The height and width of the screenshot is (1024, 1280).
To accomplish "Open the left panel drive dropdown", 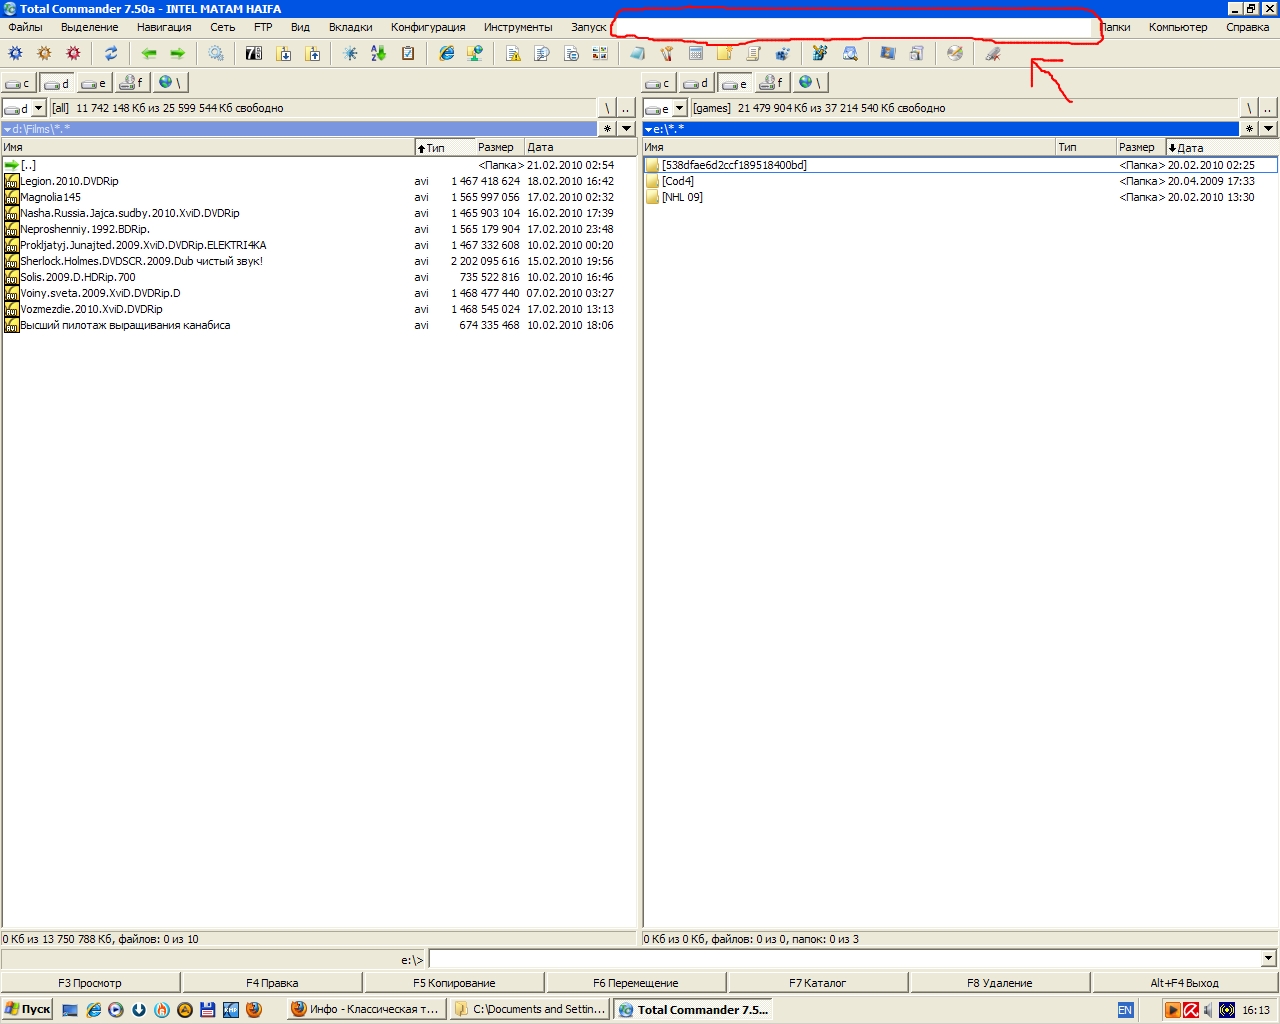I will pyautogui.click(x=25, y=108).
